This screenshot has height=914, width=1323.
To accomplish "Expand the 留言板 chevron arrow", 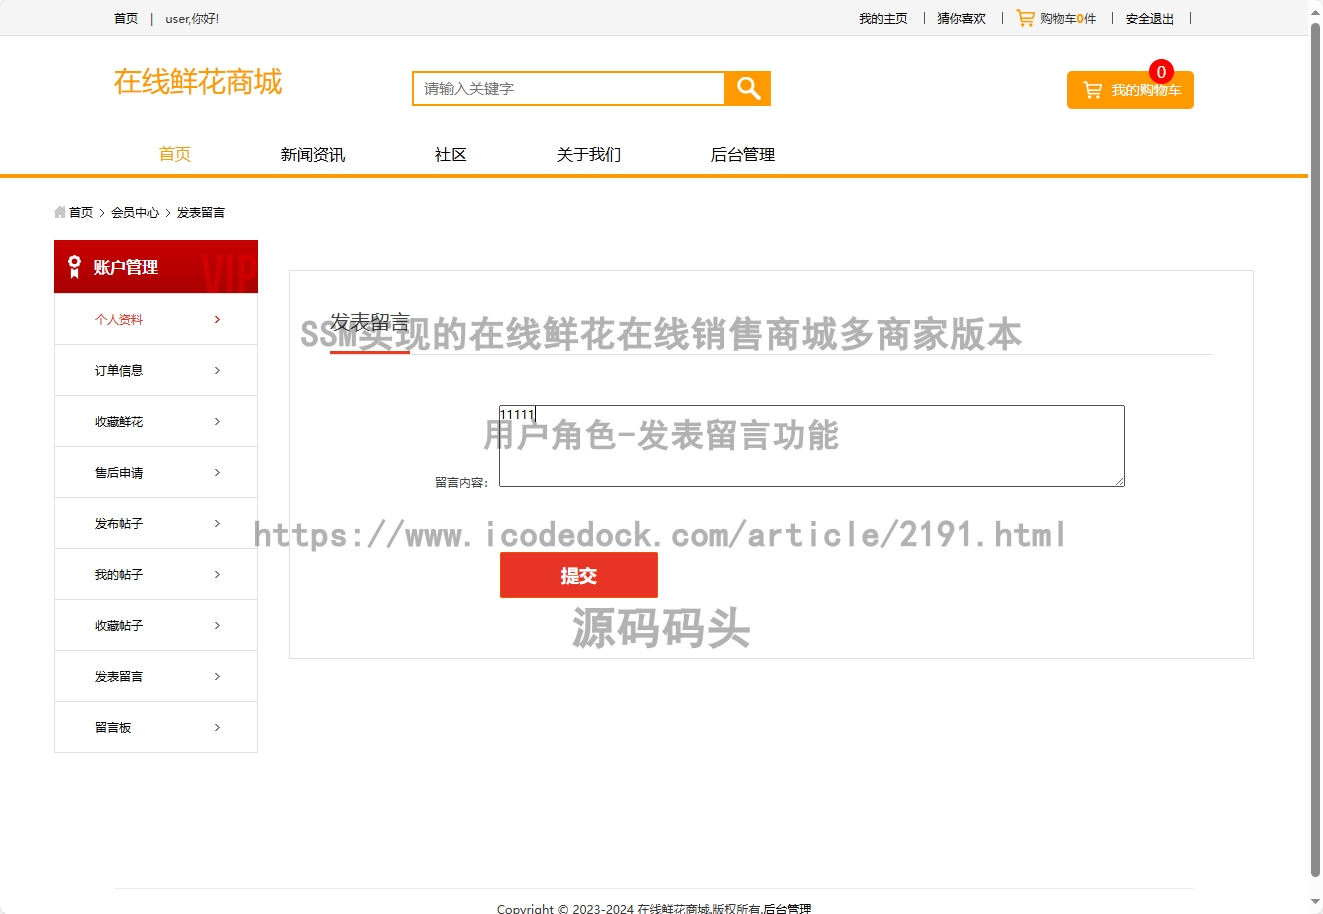I will point(217,727).
